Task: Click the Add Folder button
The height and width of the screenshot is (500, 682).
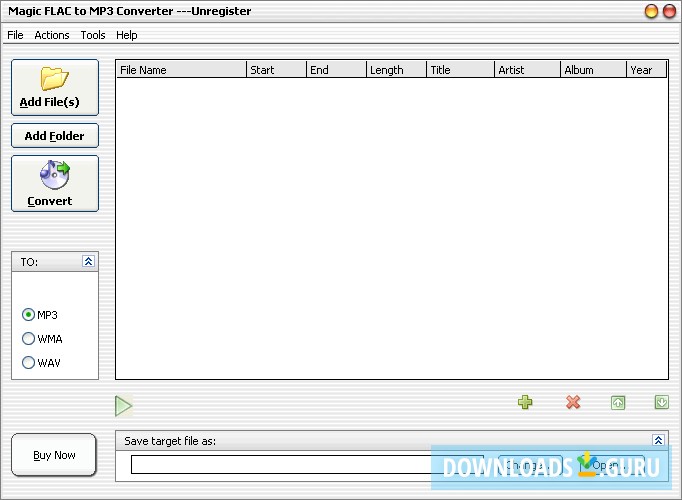Action: tap(55, 136)
